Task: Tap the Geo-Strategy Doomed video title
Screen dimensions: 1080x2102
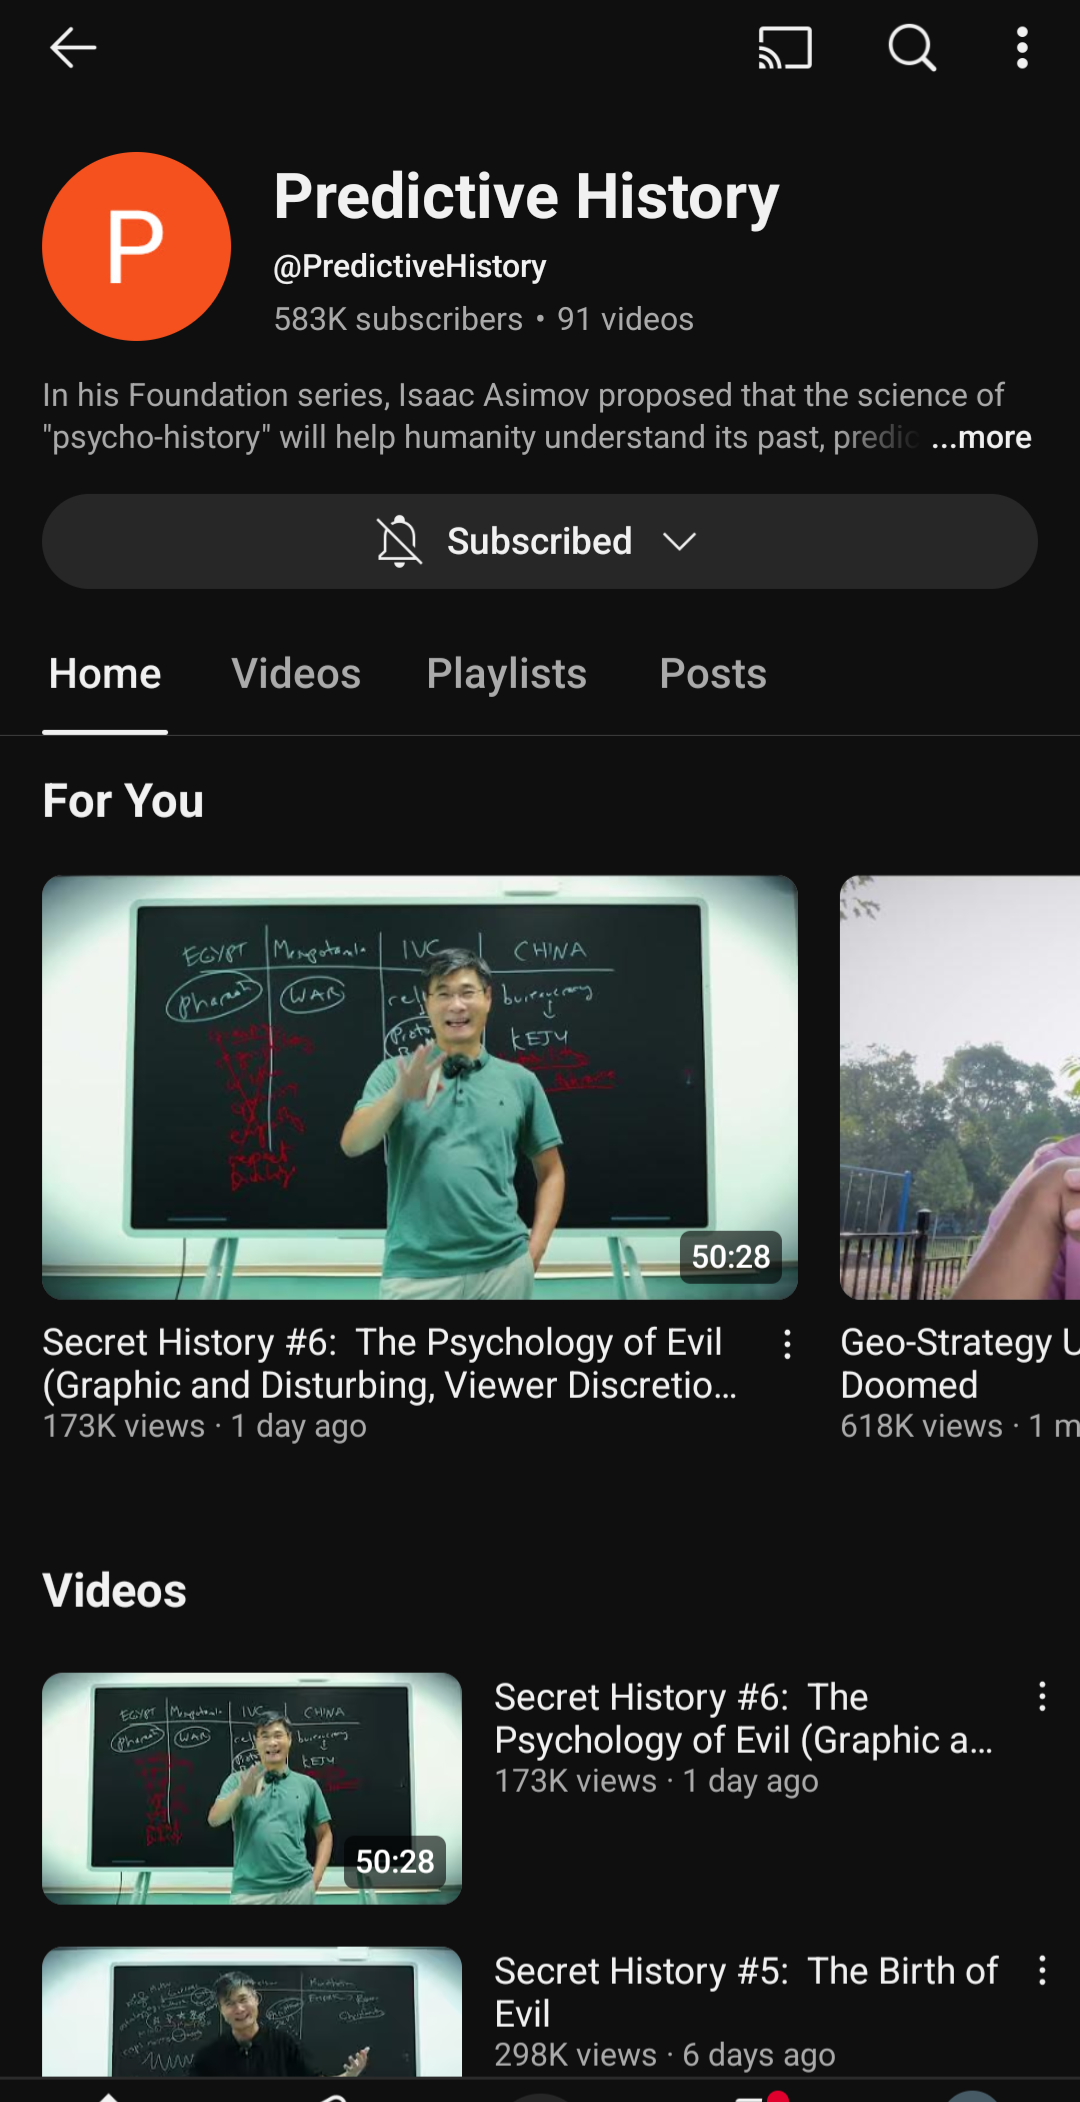Action: coord(960,1363)
